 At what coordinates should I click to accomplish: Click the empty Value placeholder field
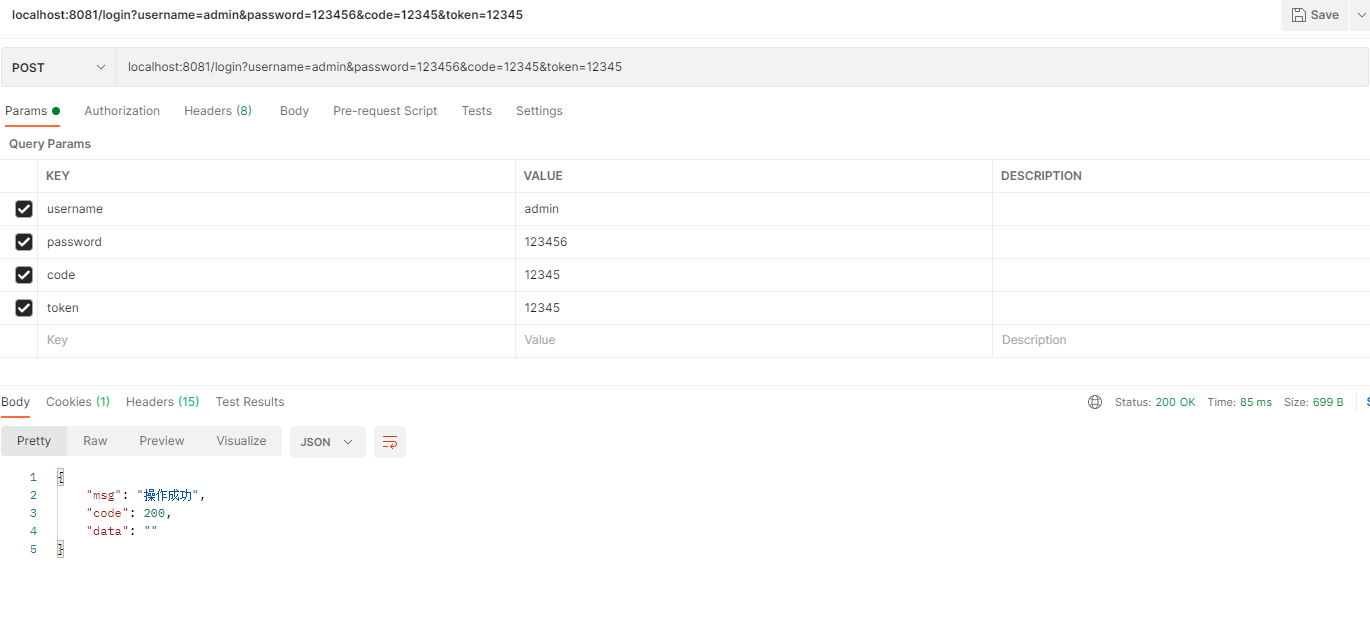click(x=754, y=340)
